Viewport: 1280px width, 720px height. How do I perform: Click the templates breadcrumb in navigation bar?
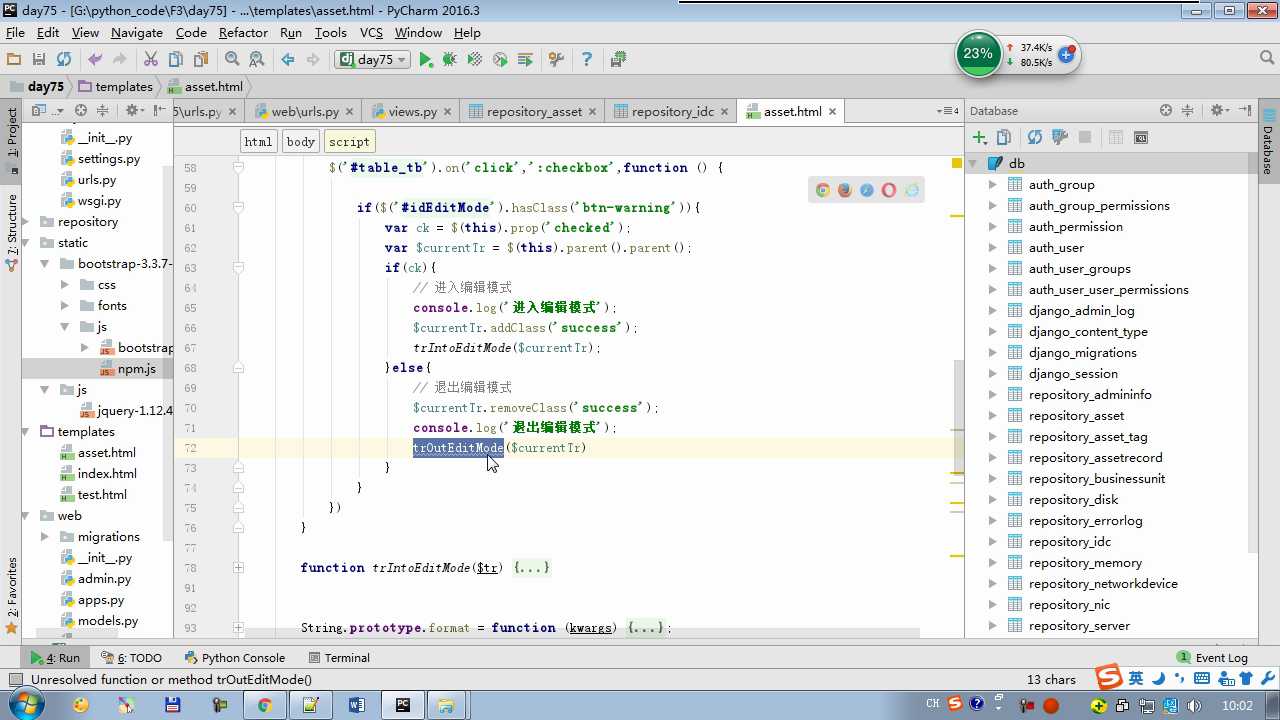(x=115, y=87)
